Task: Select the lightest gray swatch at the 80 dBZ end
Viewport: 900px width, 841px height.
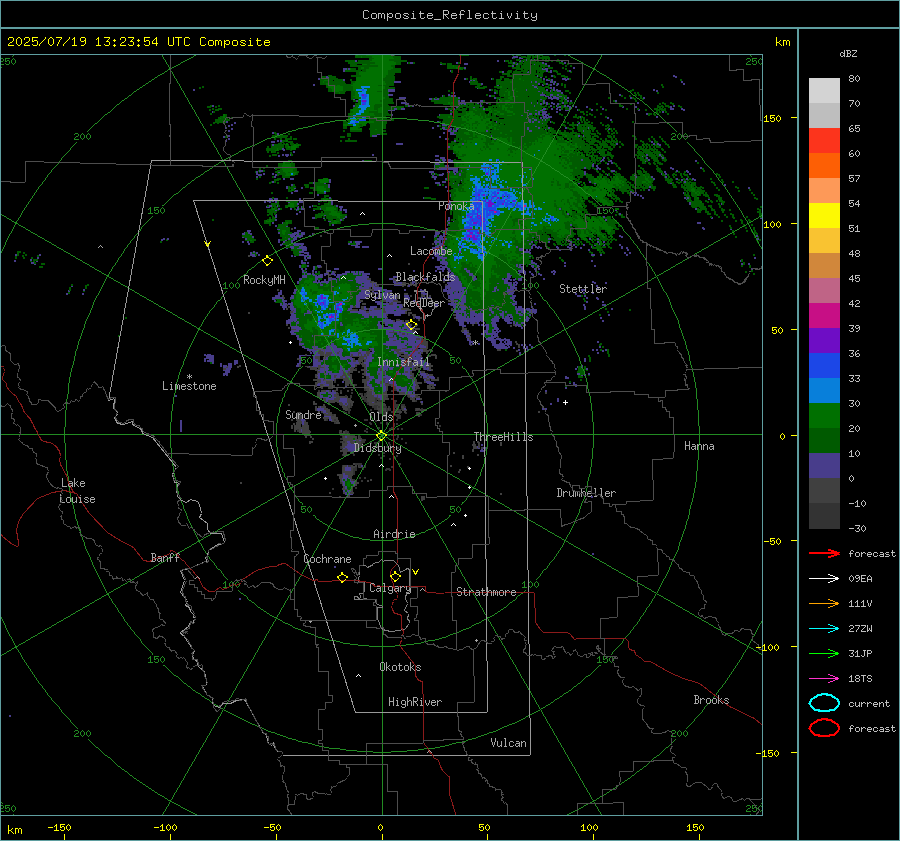Action: click(x=824, y=90)
